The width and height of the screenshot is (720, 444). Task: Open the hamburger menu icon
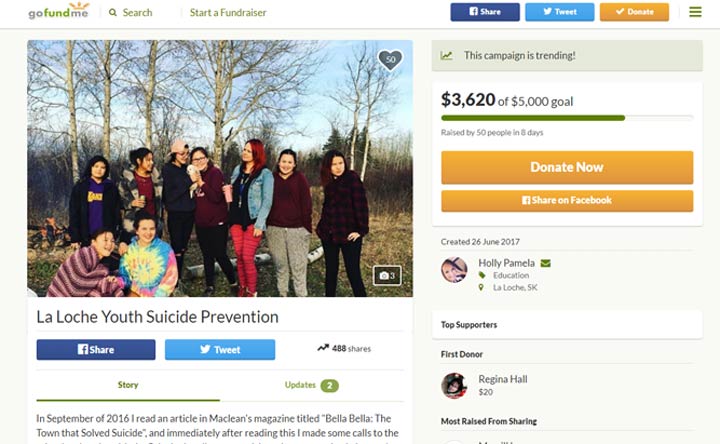pyautogui.click(x=695, y=12)
